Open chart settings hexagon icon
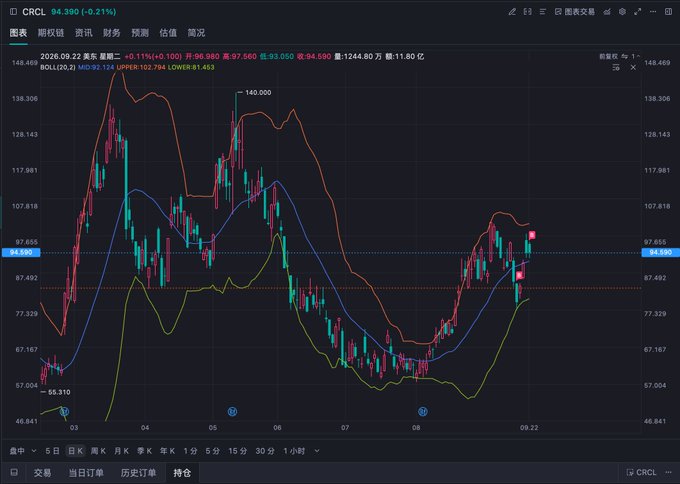Screen dimensions: 680x484 tap(622, 12)
